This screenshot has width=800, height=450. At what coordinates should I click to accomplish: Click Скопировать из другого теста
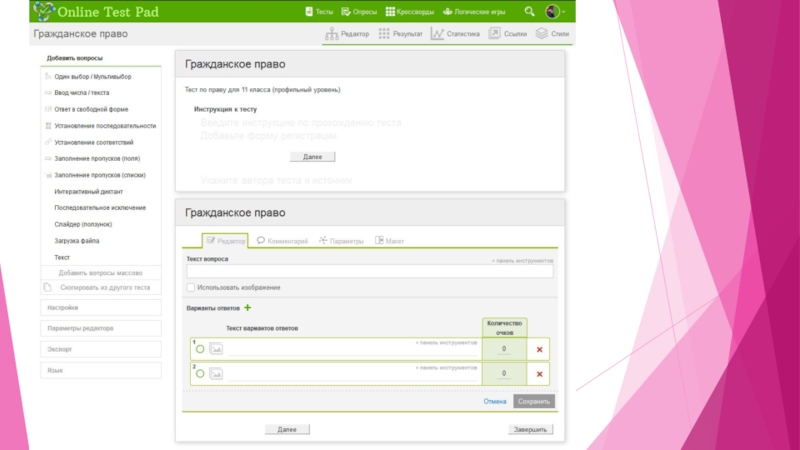[101, 288]
